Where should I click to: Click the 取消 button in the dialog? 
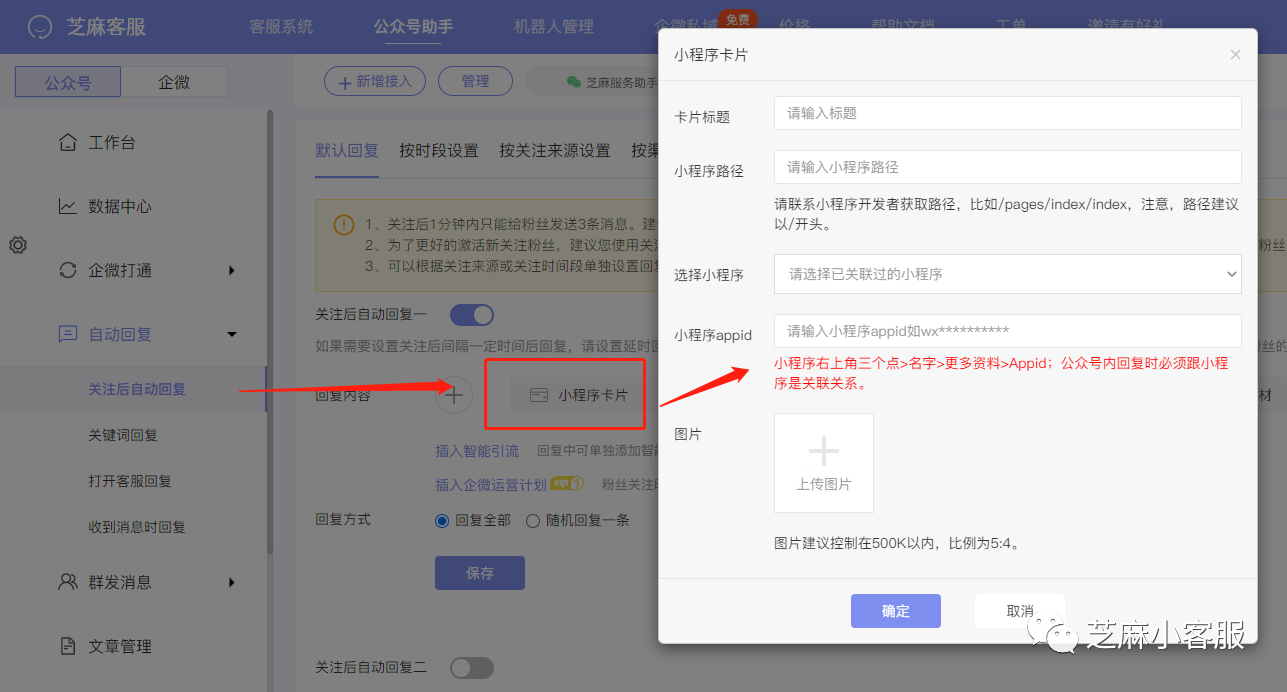point(1020,611)
